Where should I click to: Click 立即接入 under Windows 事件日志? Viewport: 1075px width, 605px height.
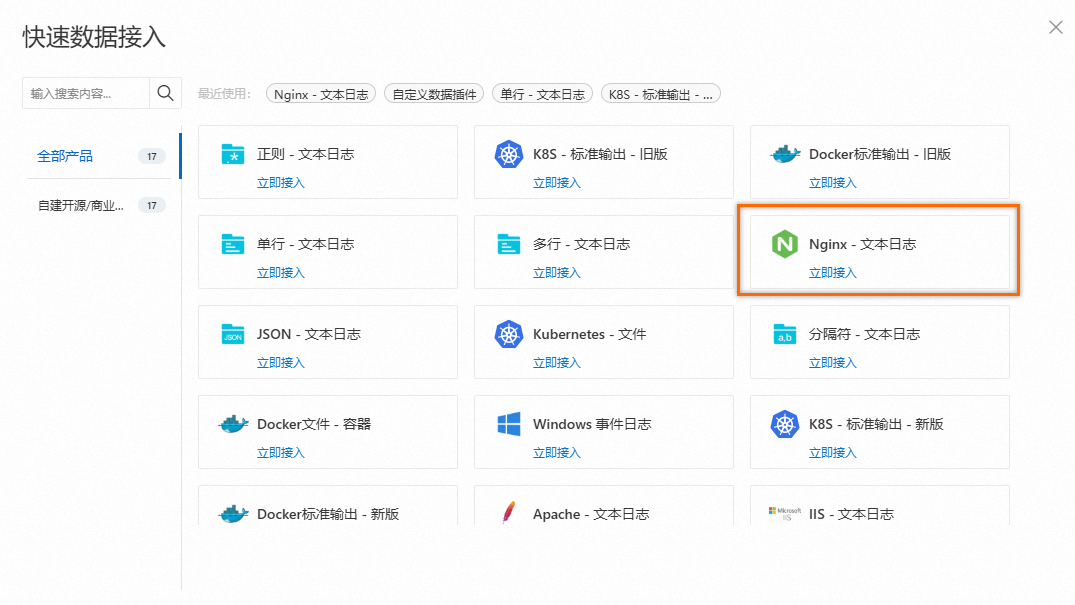coord(557,452)
